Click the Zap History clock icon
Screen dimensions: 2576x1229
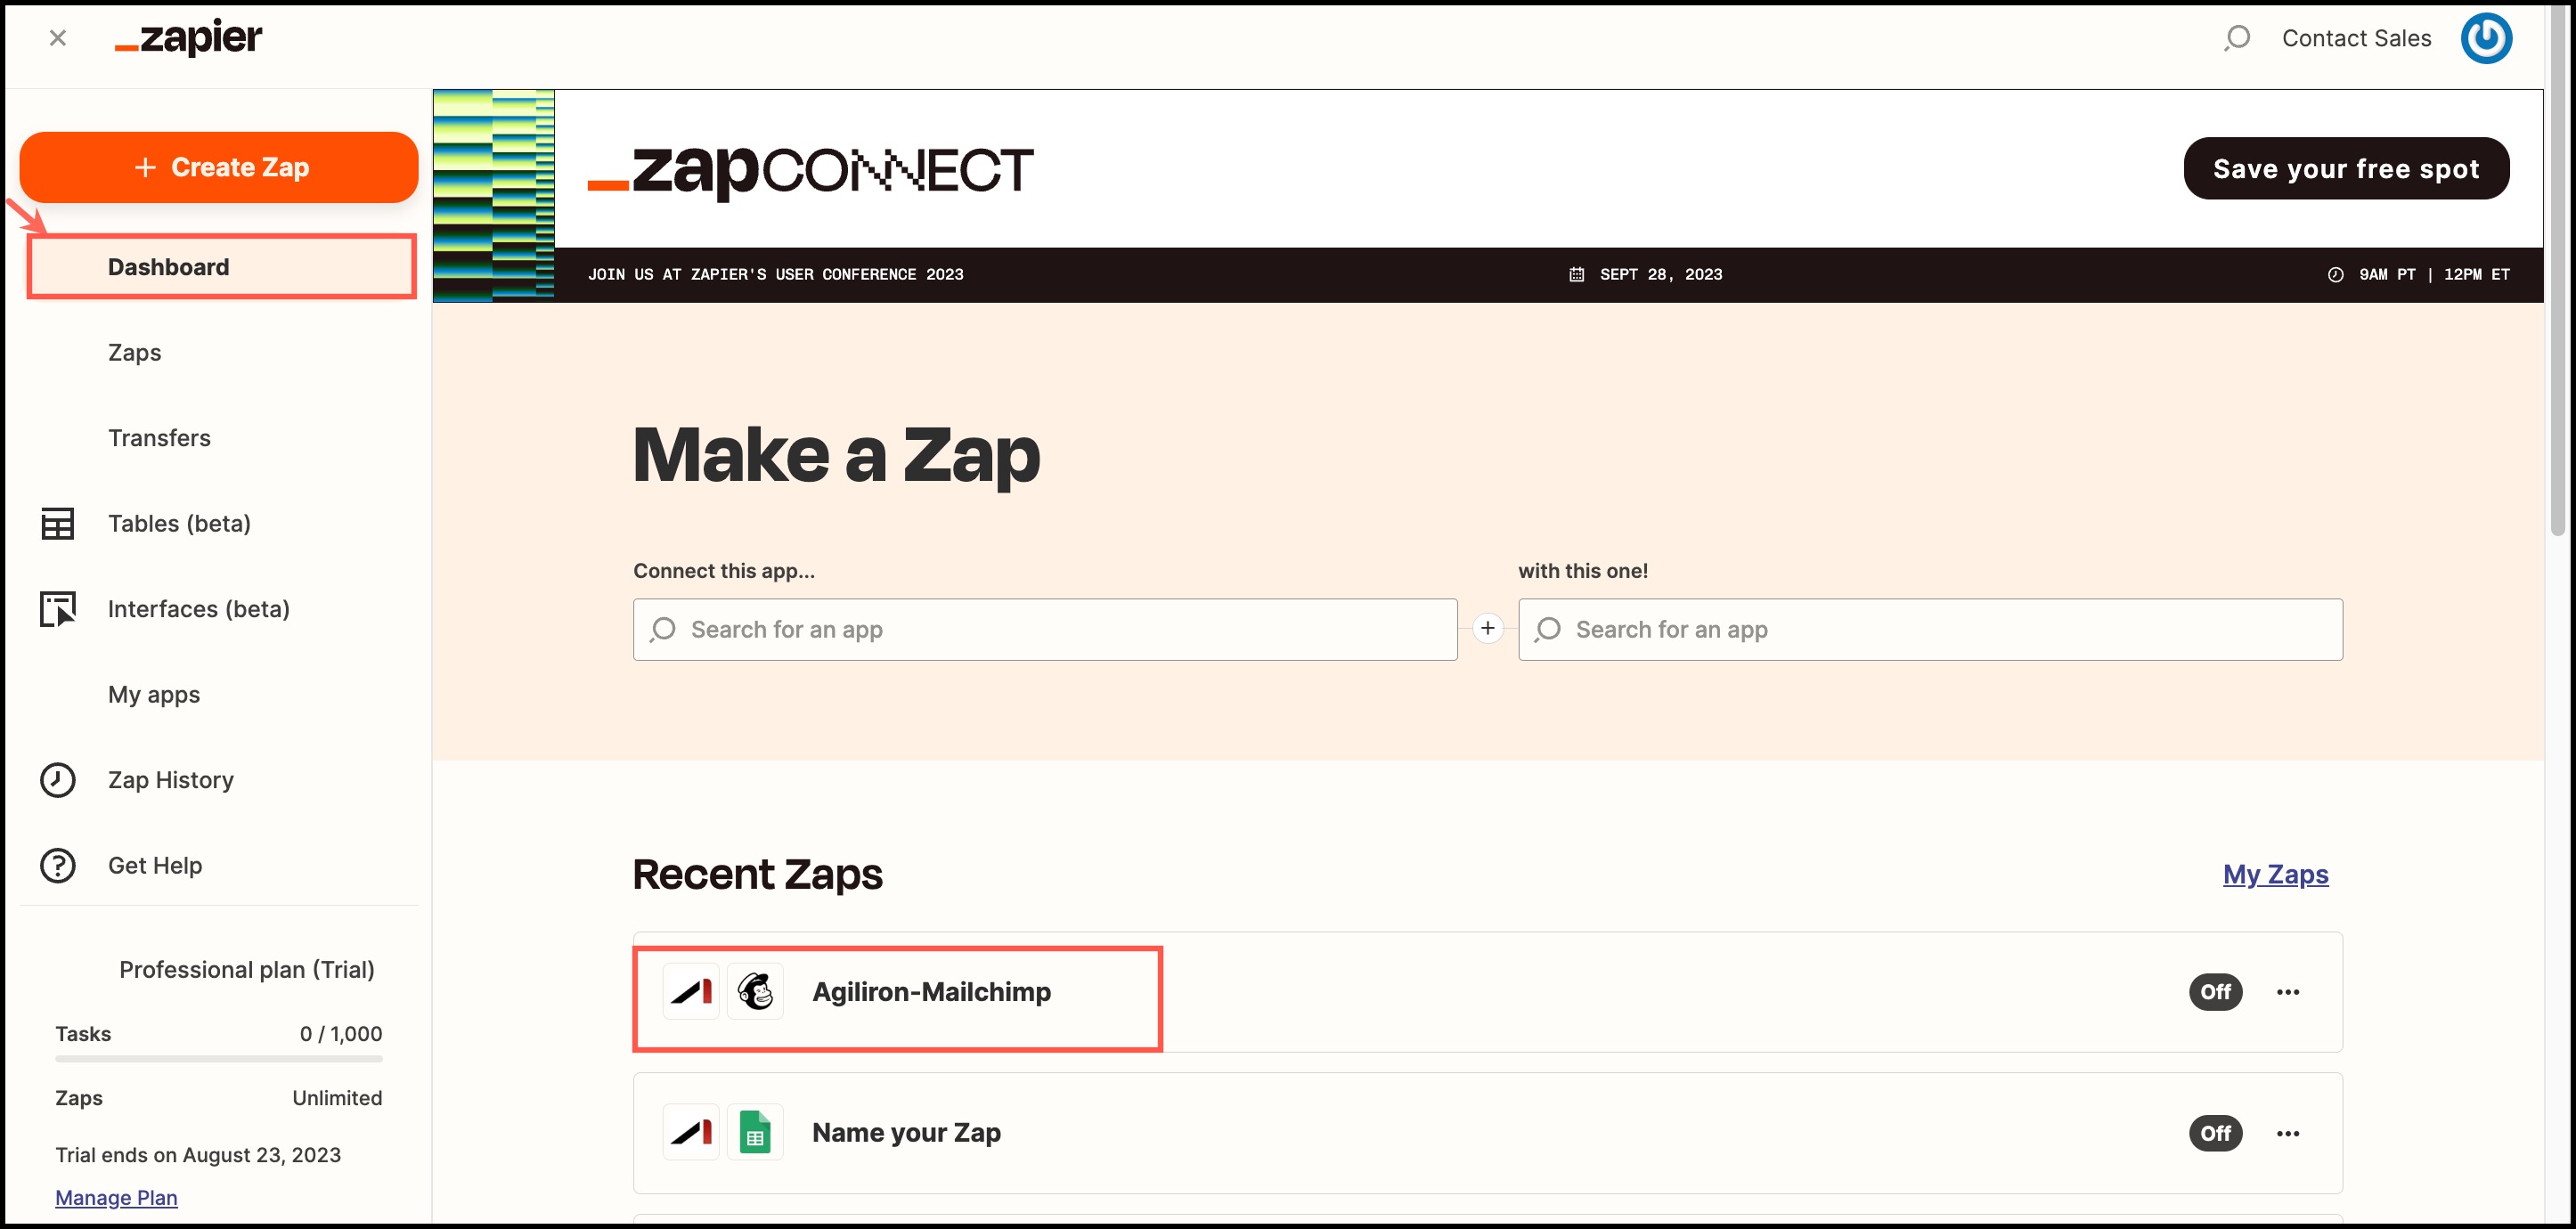57,780
